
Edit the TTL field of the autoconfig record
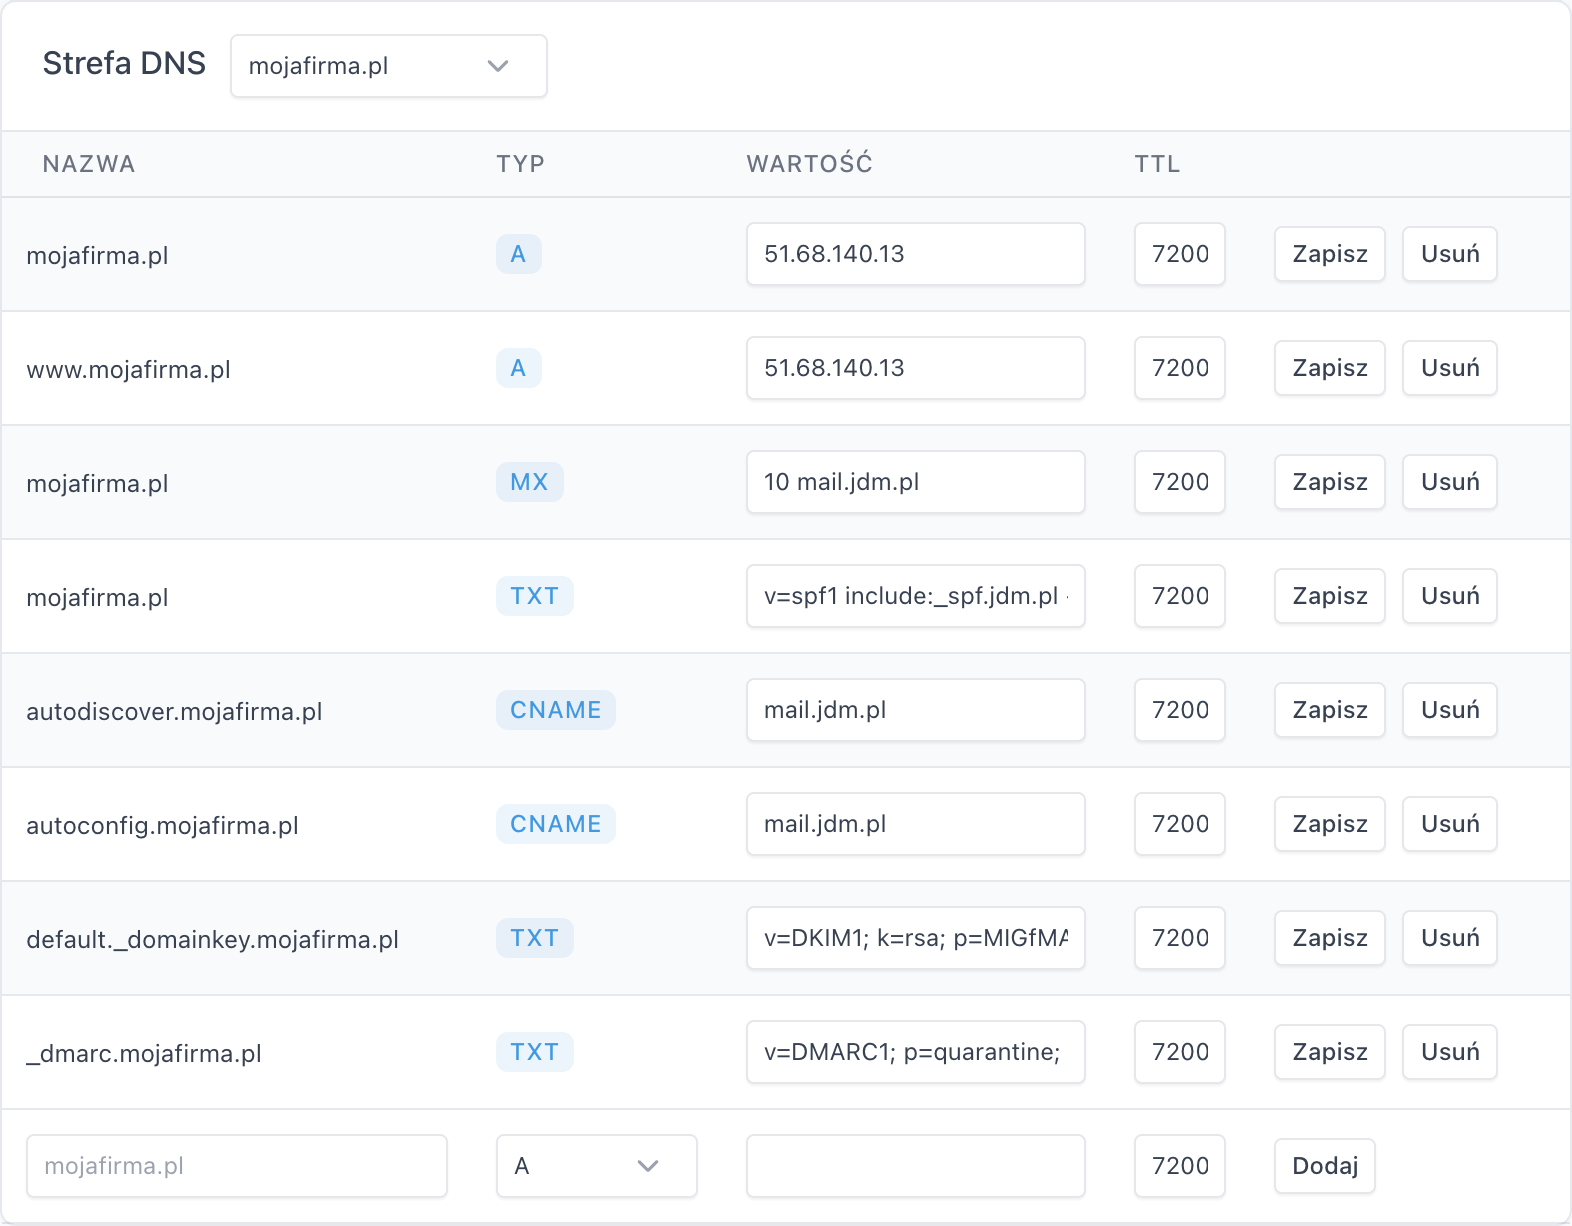click(1179, 824)
